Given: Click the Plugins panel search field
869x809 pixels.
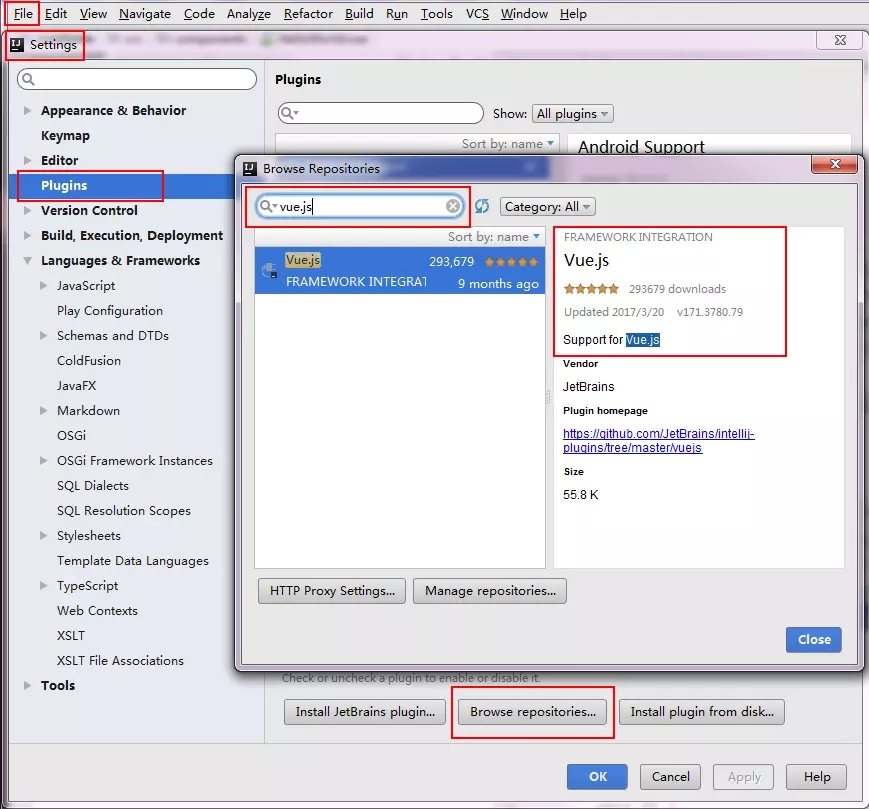Looking at the screenshot, I should click(x=381, y=114).
